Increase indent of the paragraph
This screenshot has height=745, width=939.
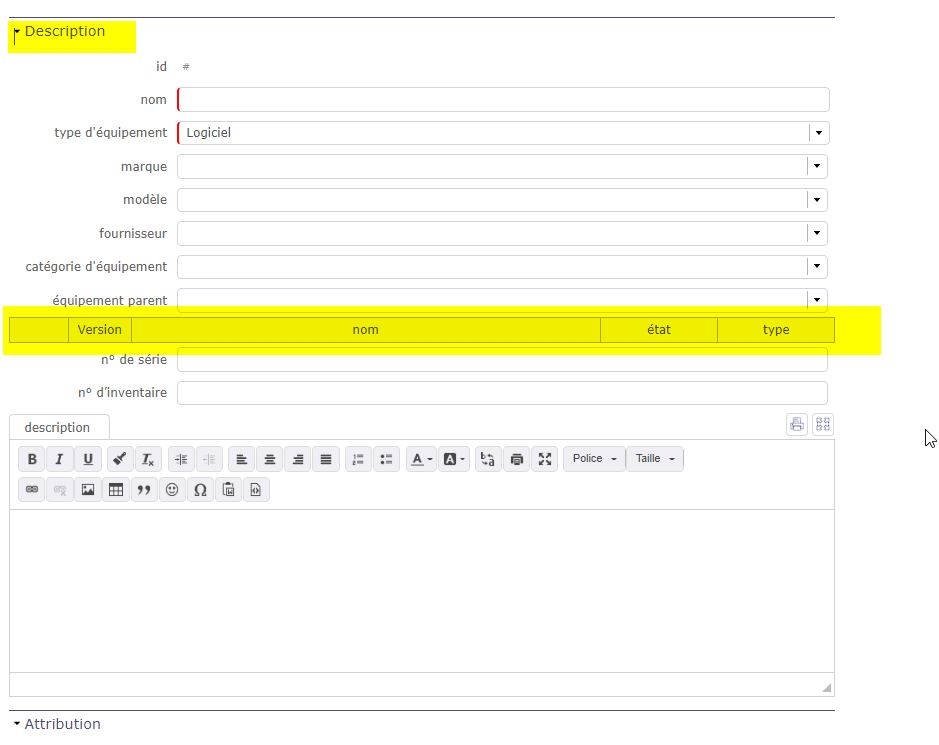click(x=181, y=459)
